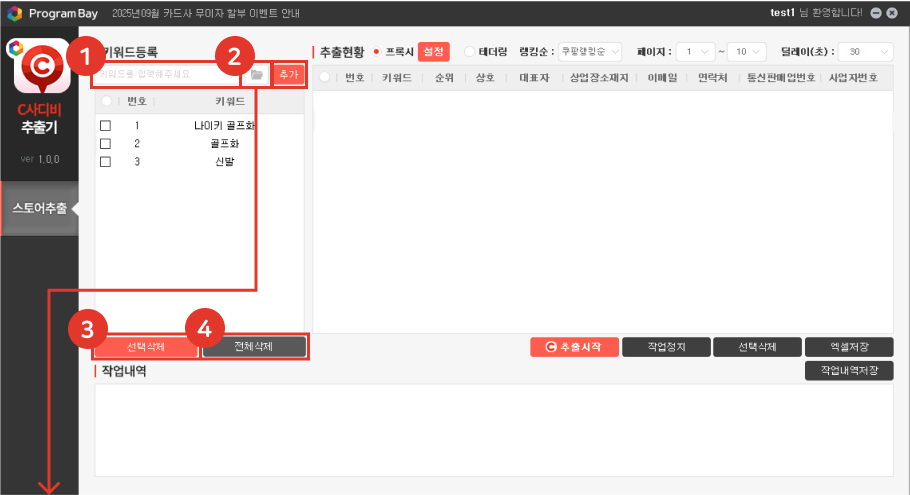The height and width of the screenshot is (495, 910).
Task: Click the proxy 설정 button
Action: pos(434,52)
